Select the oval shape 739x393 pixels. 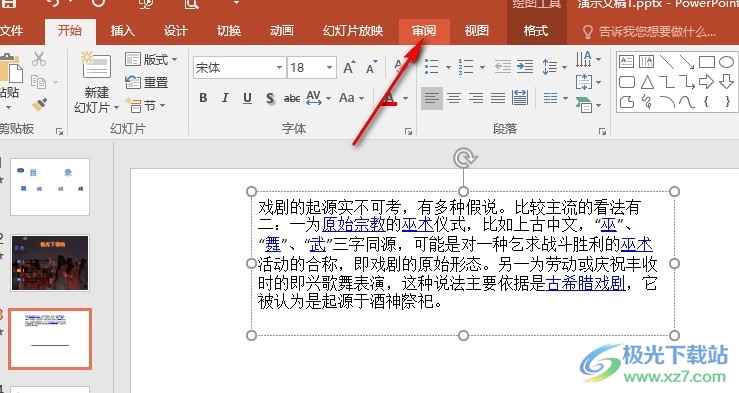(x=727, y=62)
